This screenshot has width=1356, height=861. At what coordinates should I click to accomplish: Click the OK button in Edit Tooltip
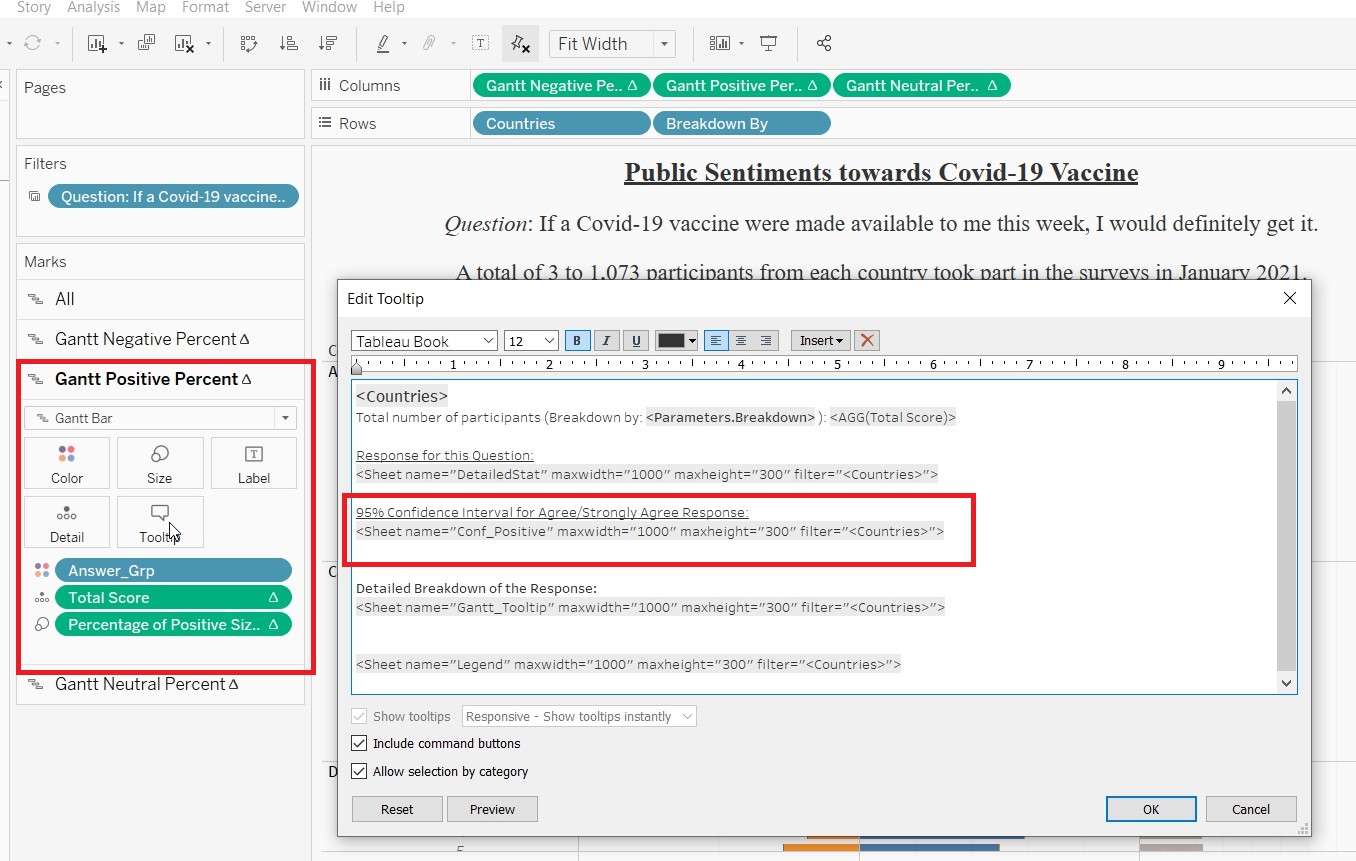pos(1150,809)
